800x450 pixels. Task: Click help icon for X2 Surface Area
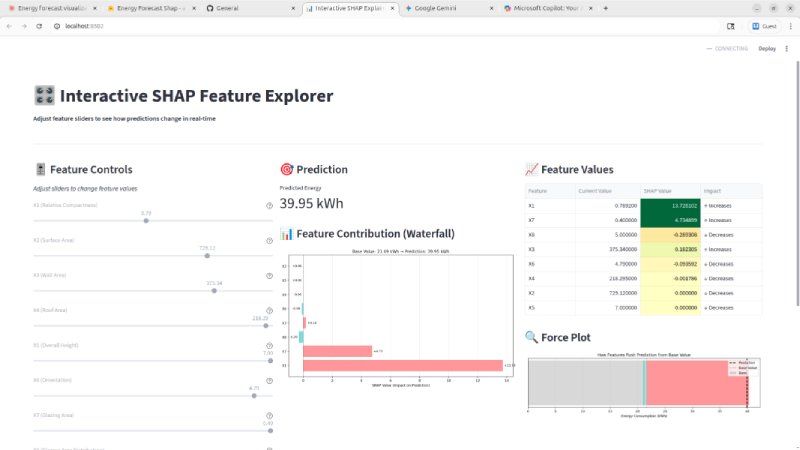pyautogui.click(x=269, y=241)
